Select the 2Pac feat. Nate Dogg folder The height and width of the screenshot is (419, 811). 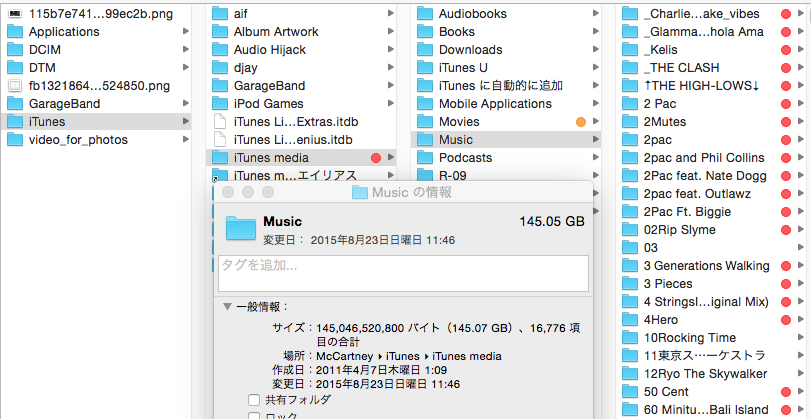point(713,176)
